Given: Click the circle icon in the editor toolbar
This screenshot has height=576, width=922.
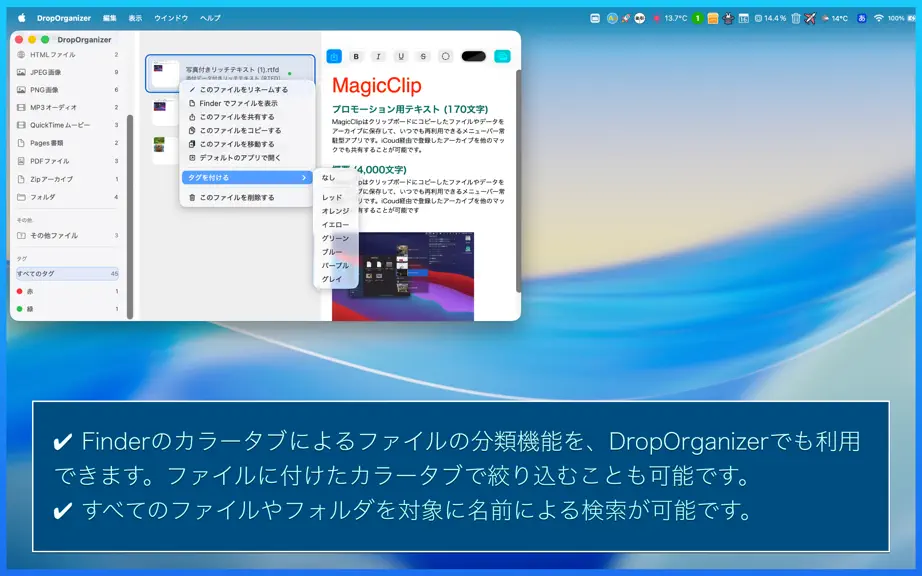Looking at the screenshot, I should coord(445,56).
